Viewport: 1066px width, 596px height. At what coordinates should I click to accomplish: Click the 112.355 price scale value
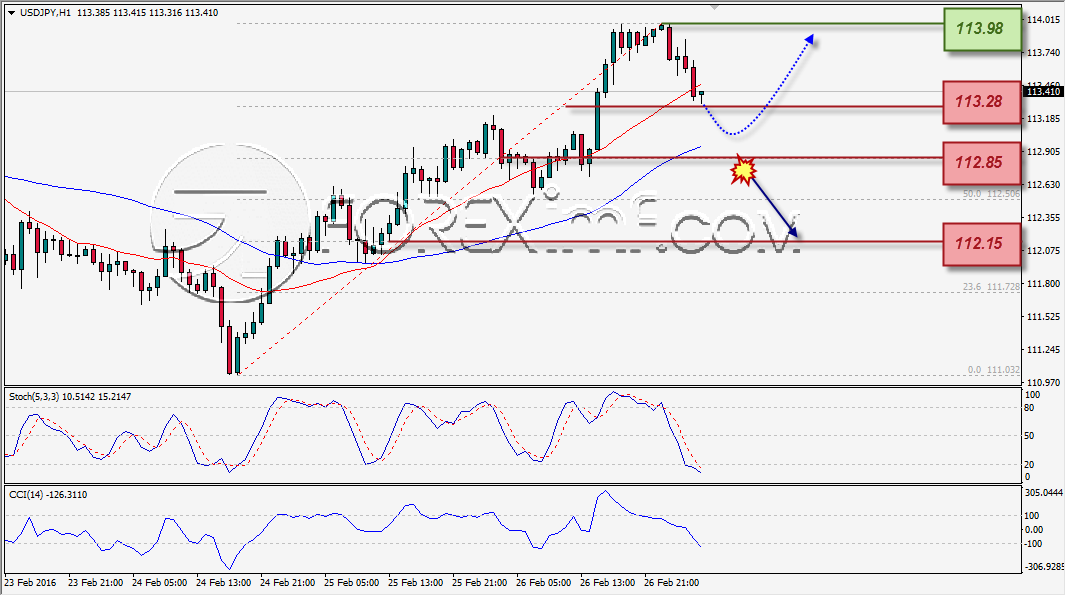click(x=1044, y=217)
